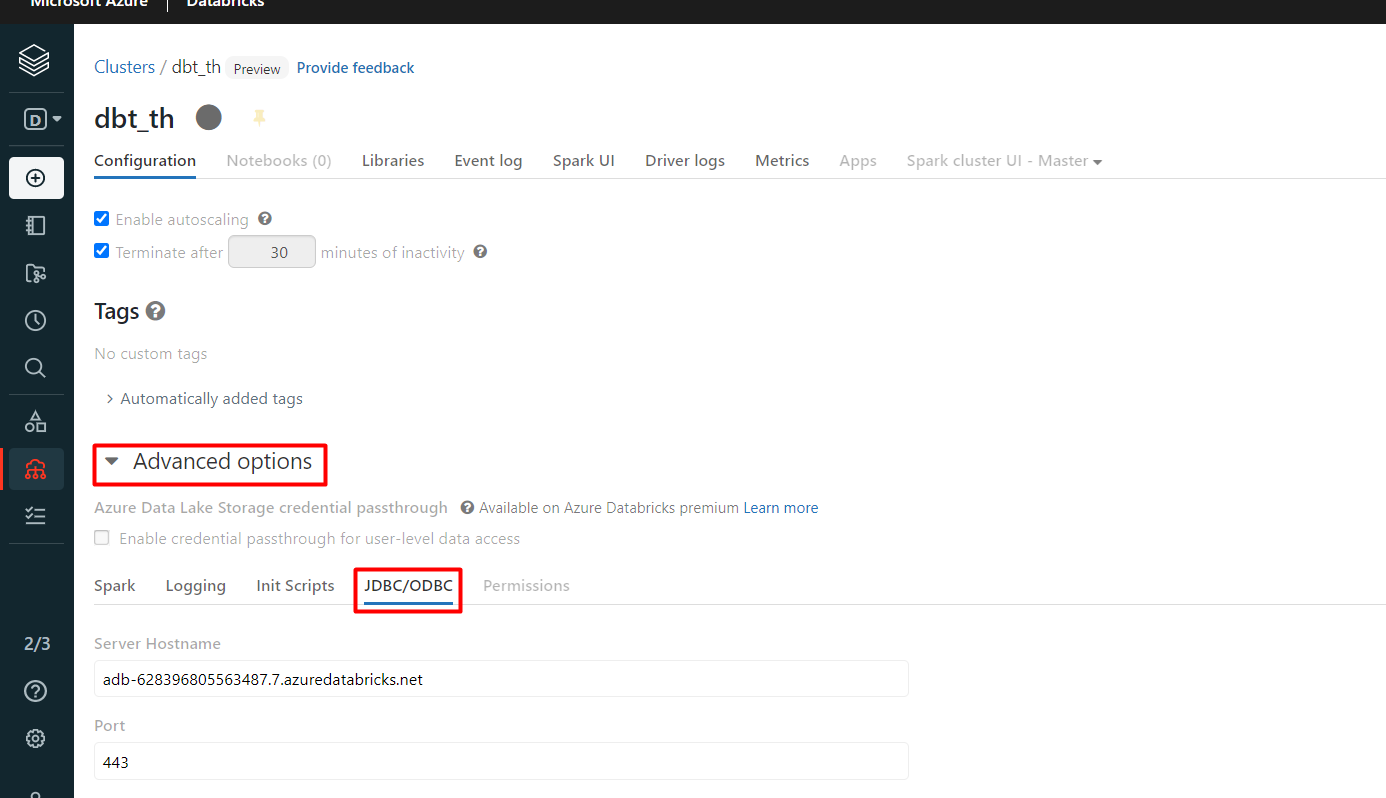Open Recents using the clock icon

(x=35, y=320)
